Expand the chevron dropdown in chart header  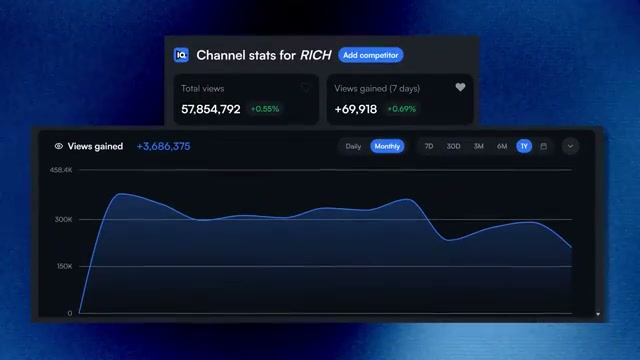click(570, 146)
